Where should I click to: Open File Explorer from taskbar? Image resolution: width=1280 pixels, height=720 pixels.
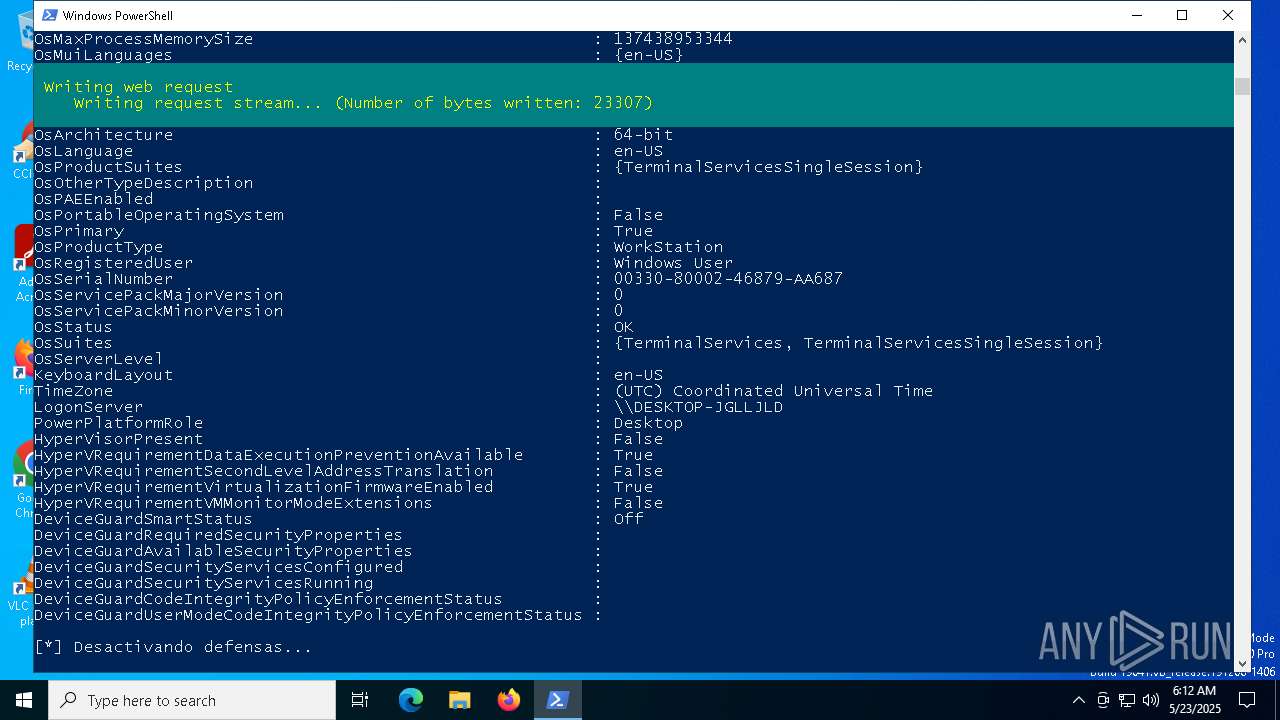[x=460, y=700]
